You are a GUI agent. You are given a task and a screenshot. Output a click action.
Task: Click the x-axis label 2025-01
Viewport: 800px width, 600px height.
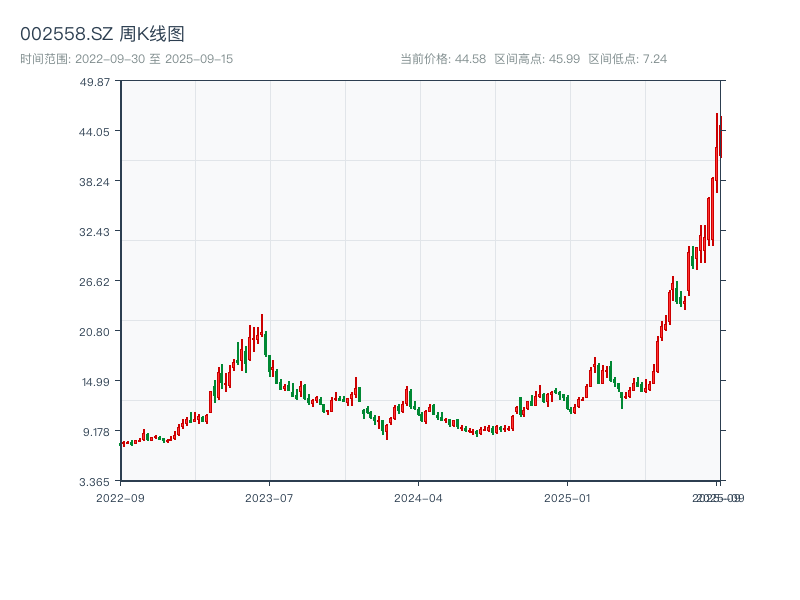coord(567,498)
